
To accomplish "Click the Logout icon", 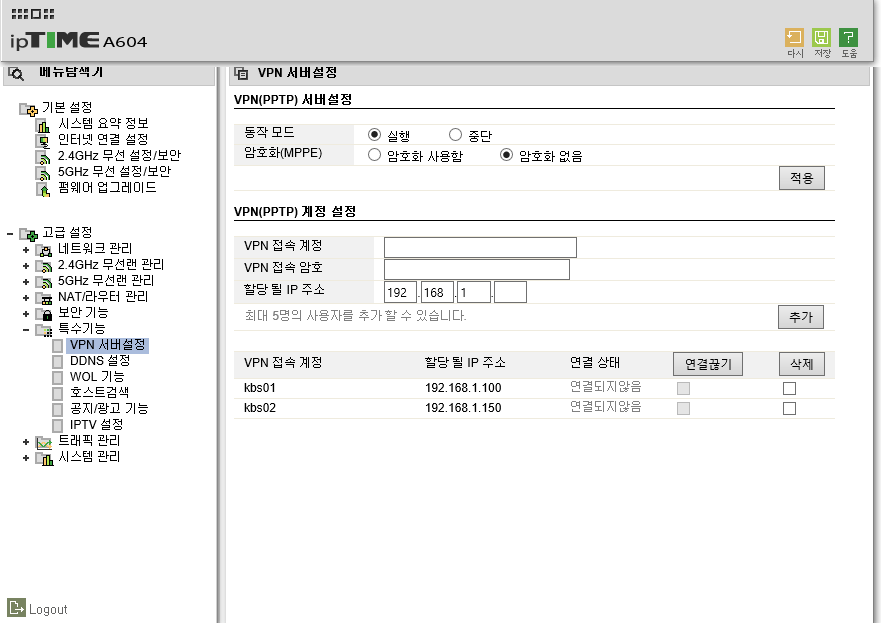I will [x=16, y=607].
